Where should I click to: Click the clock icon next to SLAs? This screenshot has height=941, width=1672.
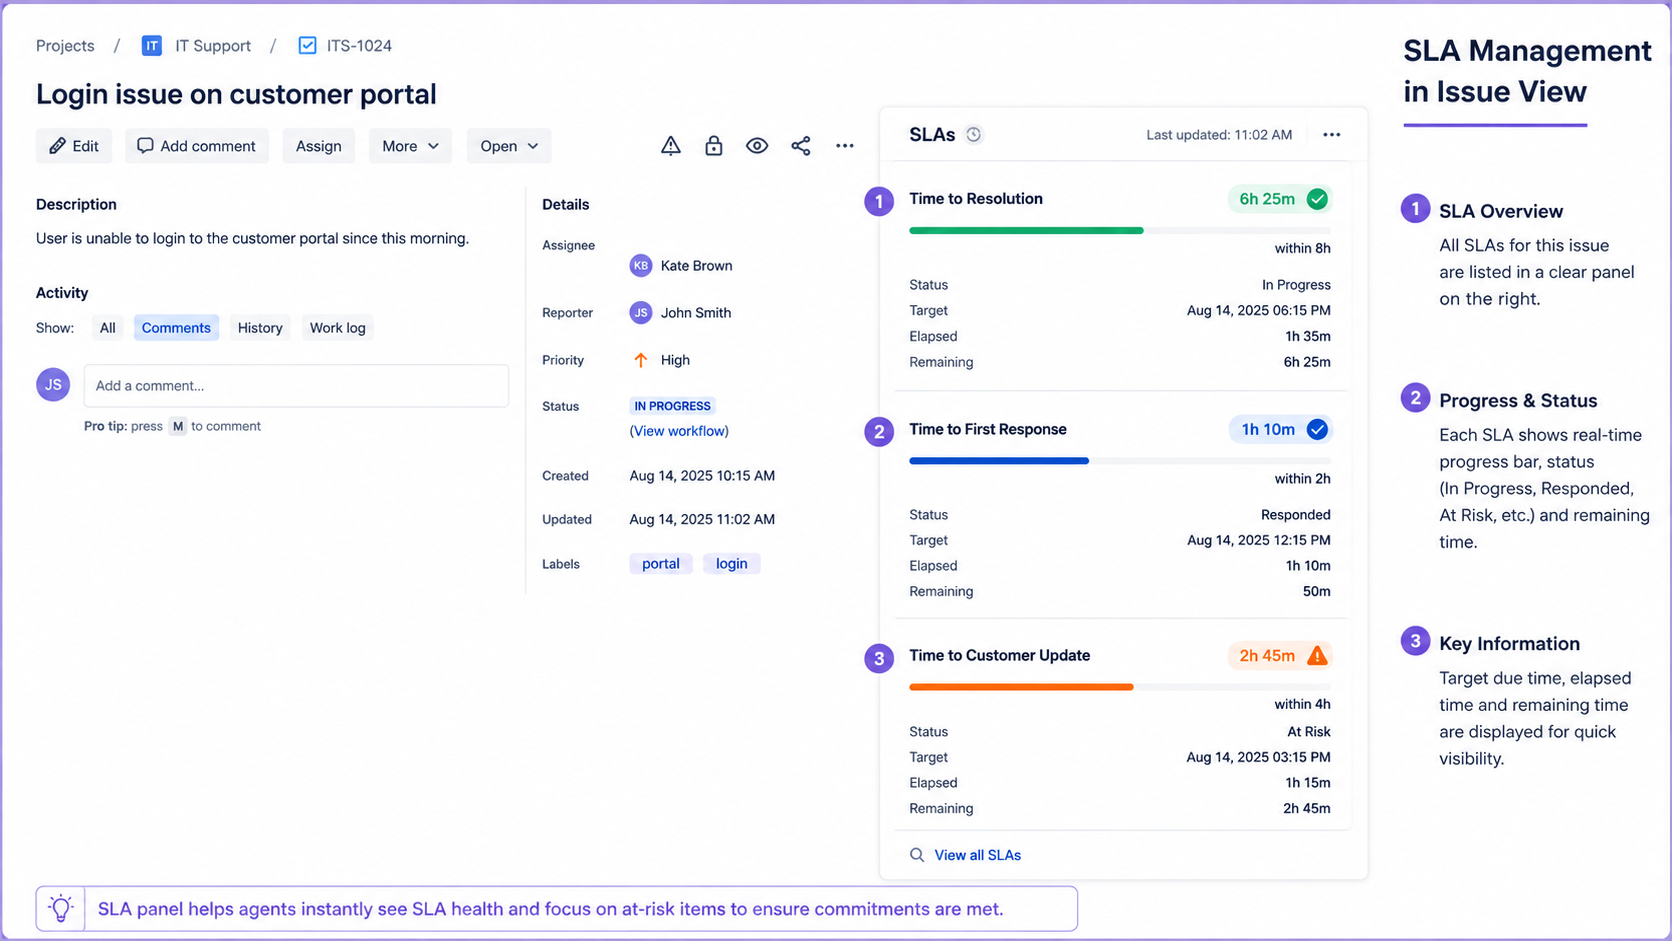click(x=974, y=135)
